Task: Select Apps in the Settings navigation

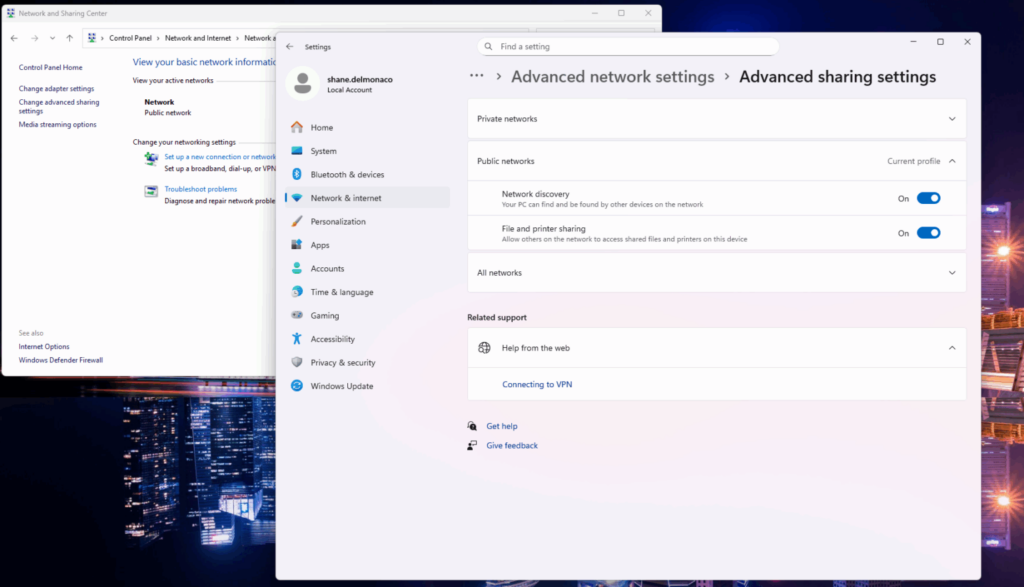Action: coord(320,245)
